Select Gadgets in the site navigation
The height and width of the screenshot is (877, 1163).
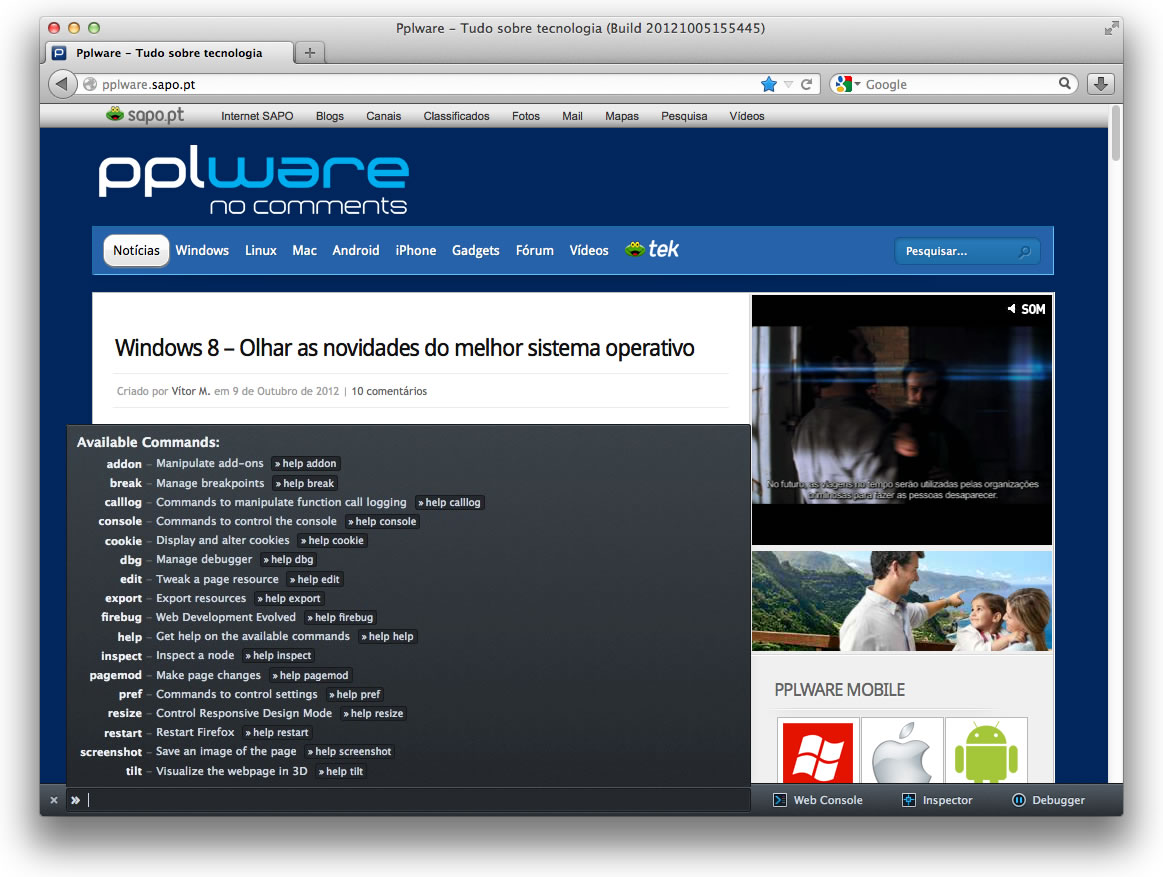[475, 251]
